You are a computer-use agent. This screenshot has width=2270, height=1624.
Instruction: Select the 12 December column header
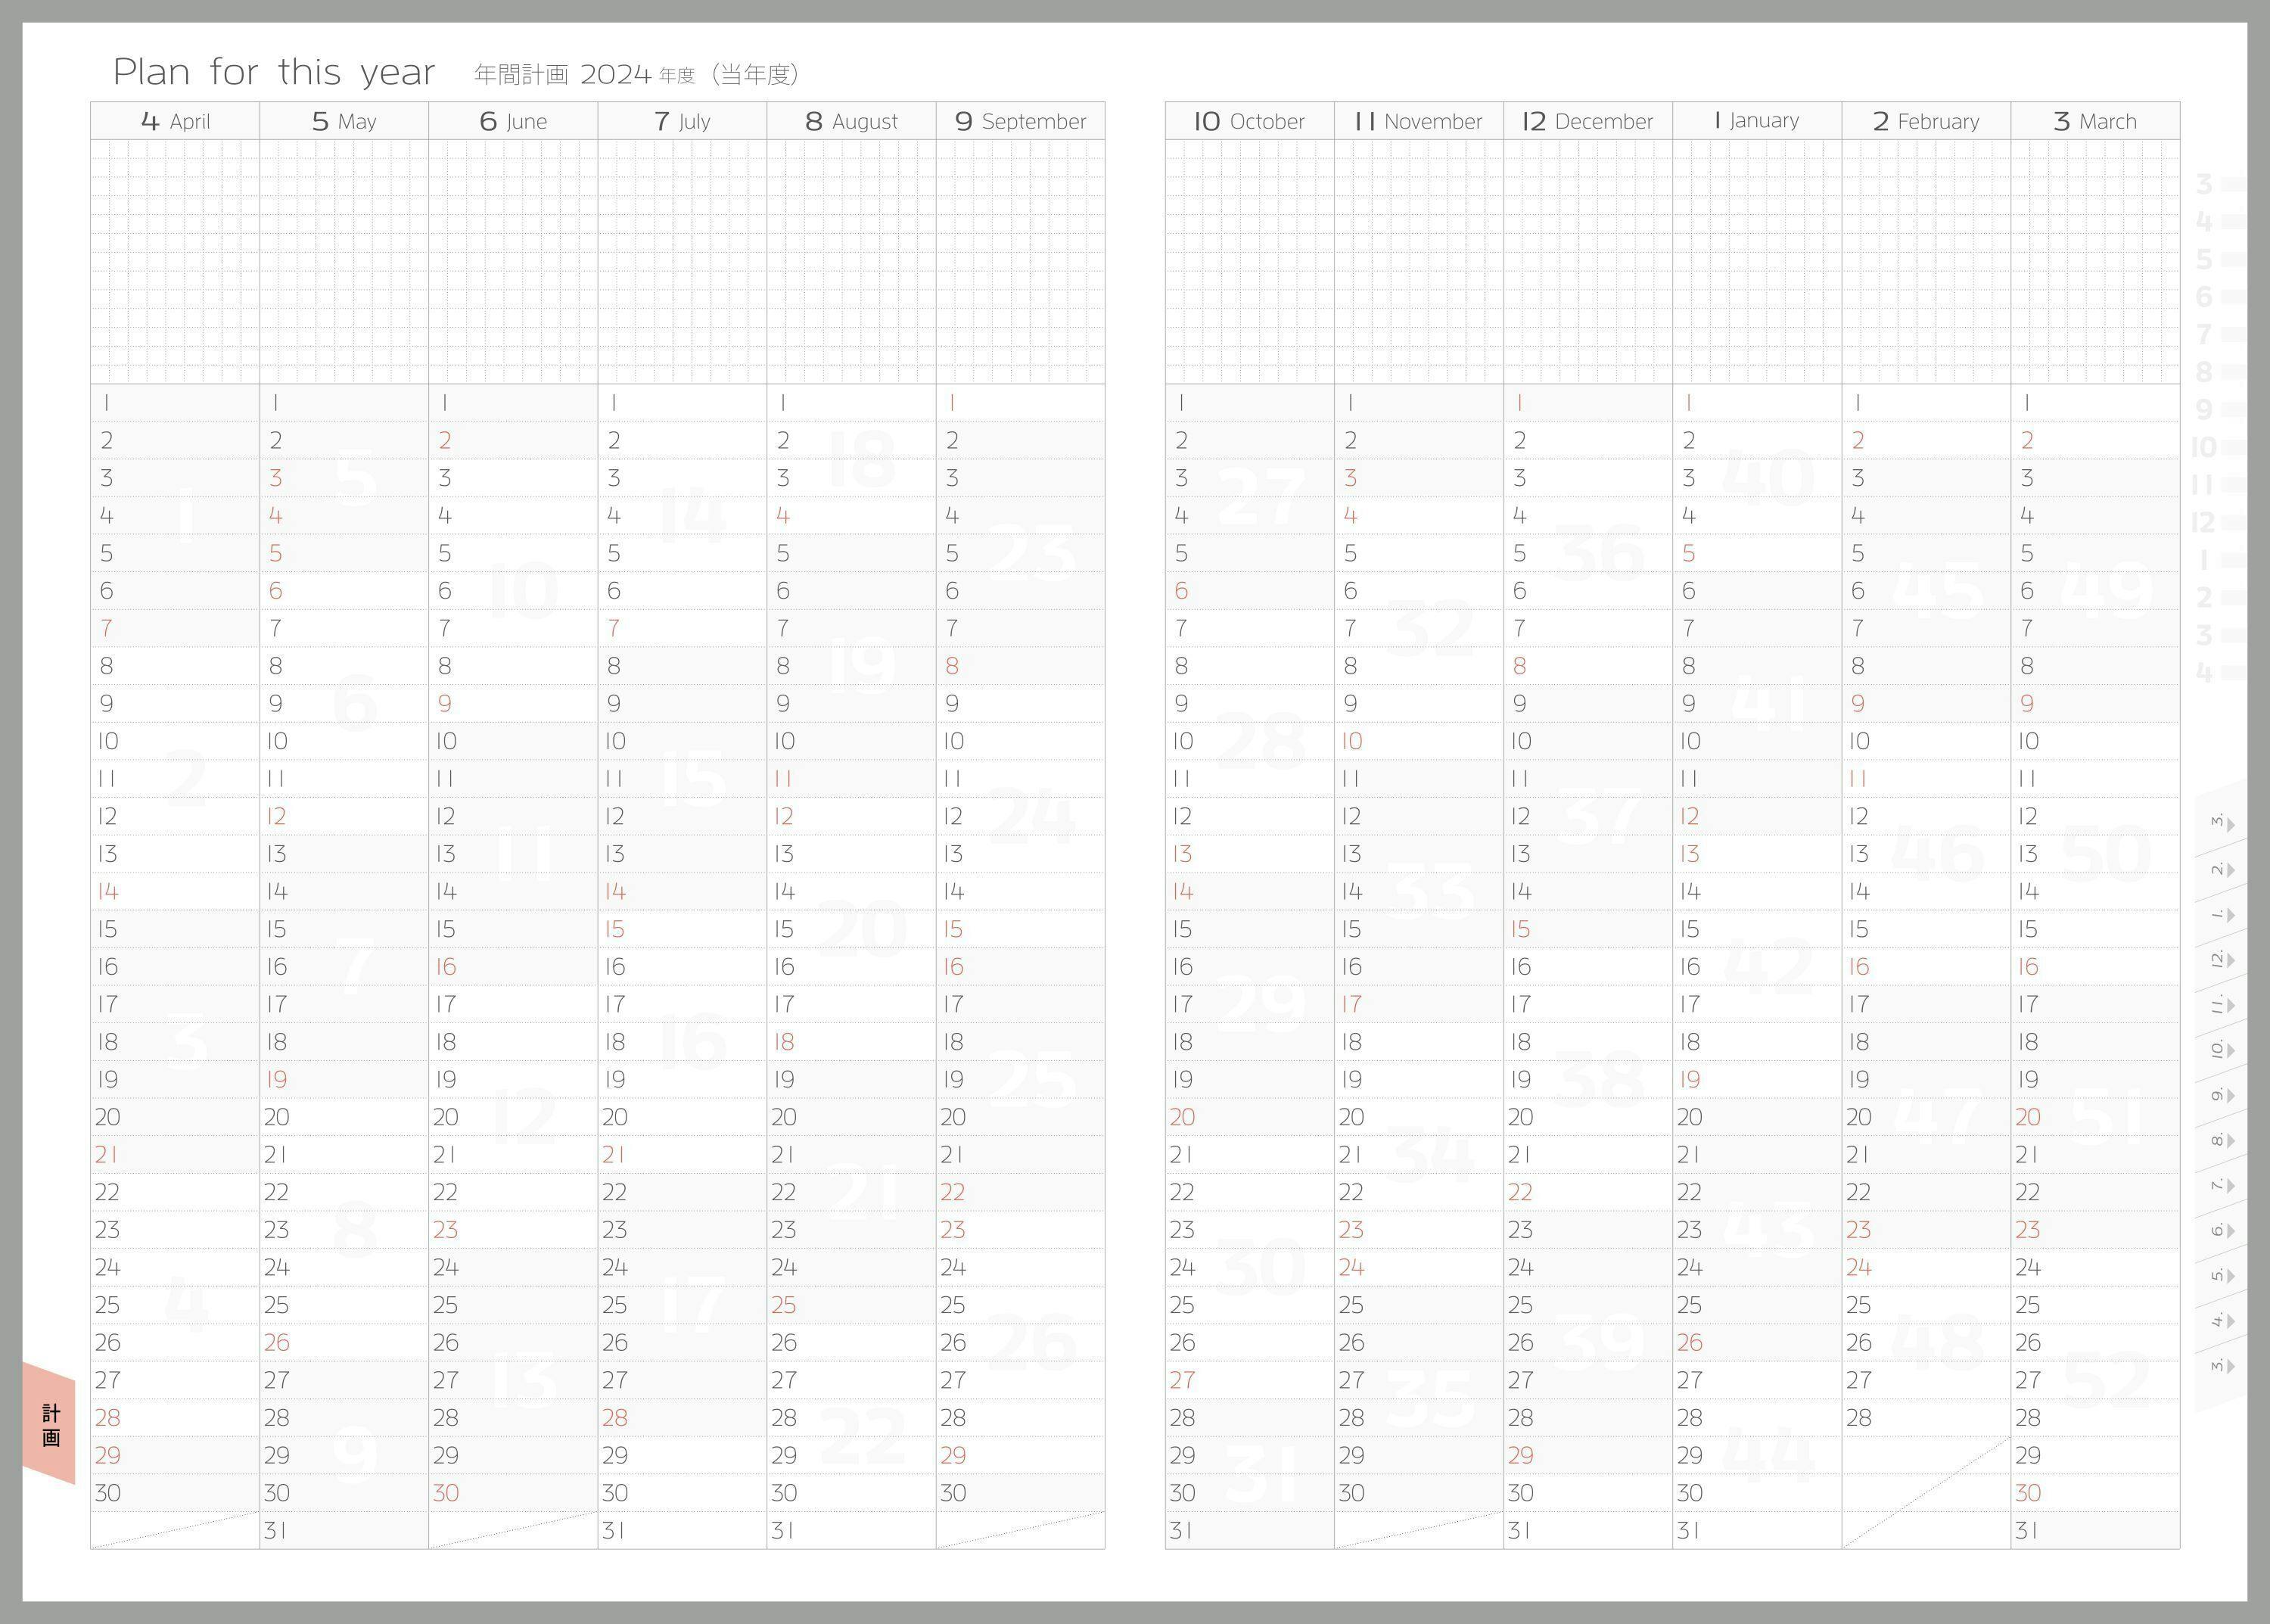click(1587, 121)
